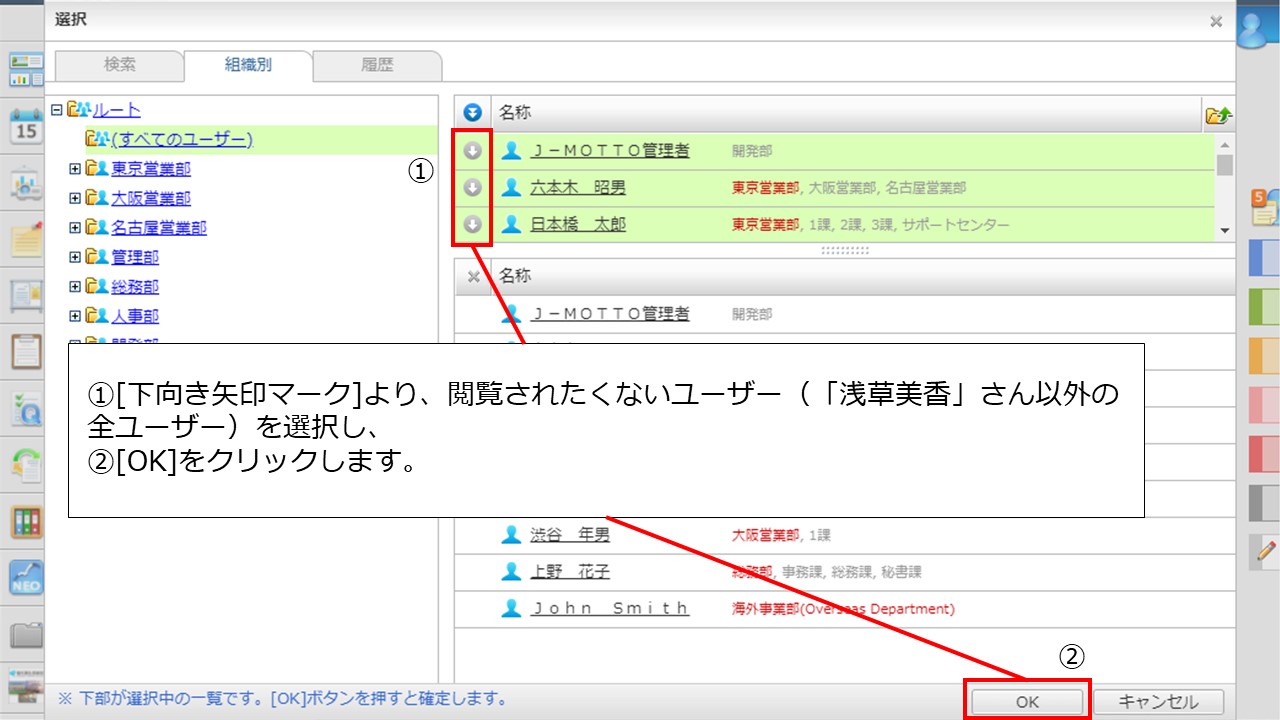The image size is (1280, 720).
Task: Open the notes icon with badge 5
Action: (x=1265, y=206)
